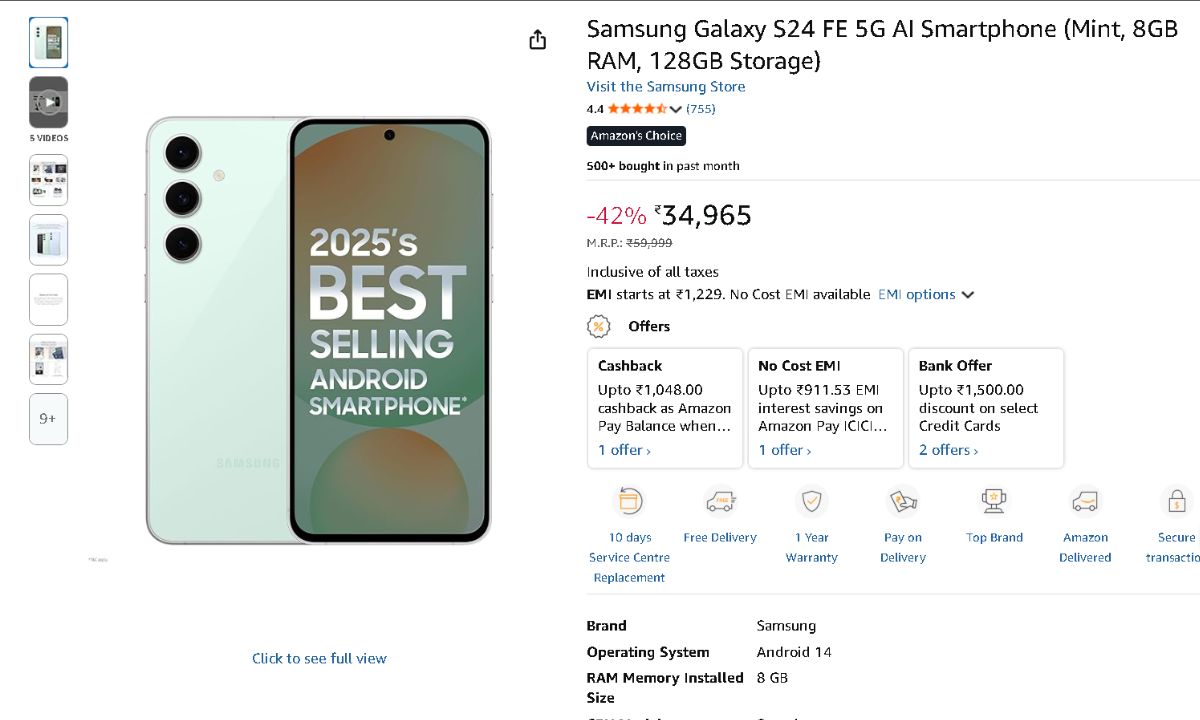Click the share icon above product image
The image size is (1200, 720).
pyautogui.click(x=538, y=40)
